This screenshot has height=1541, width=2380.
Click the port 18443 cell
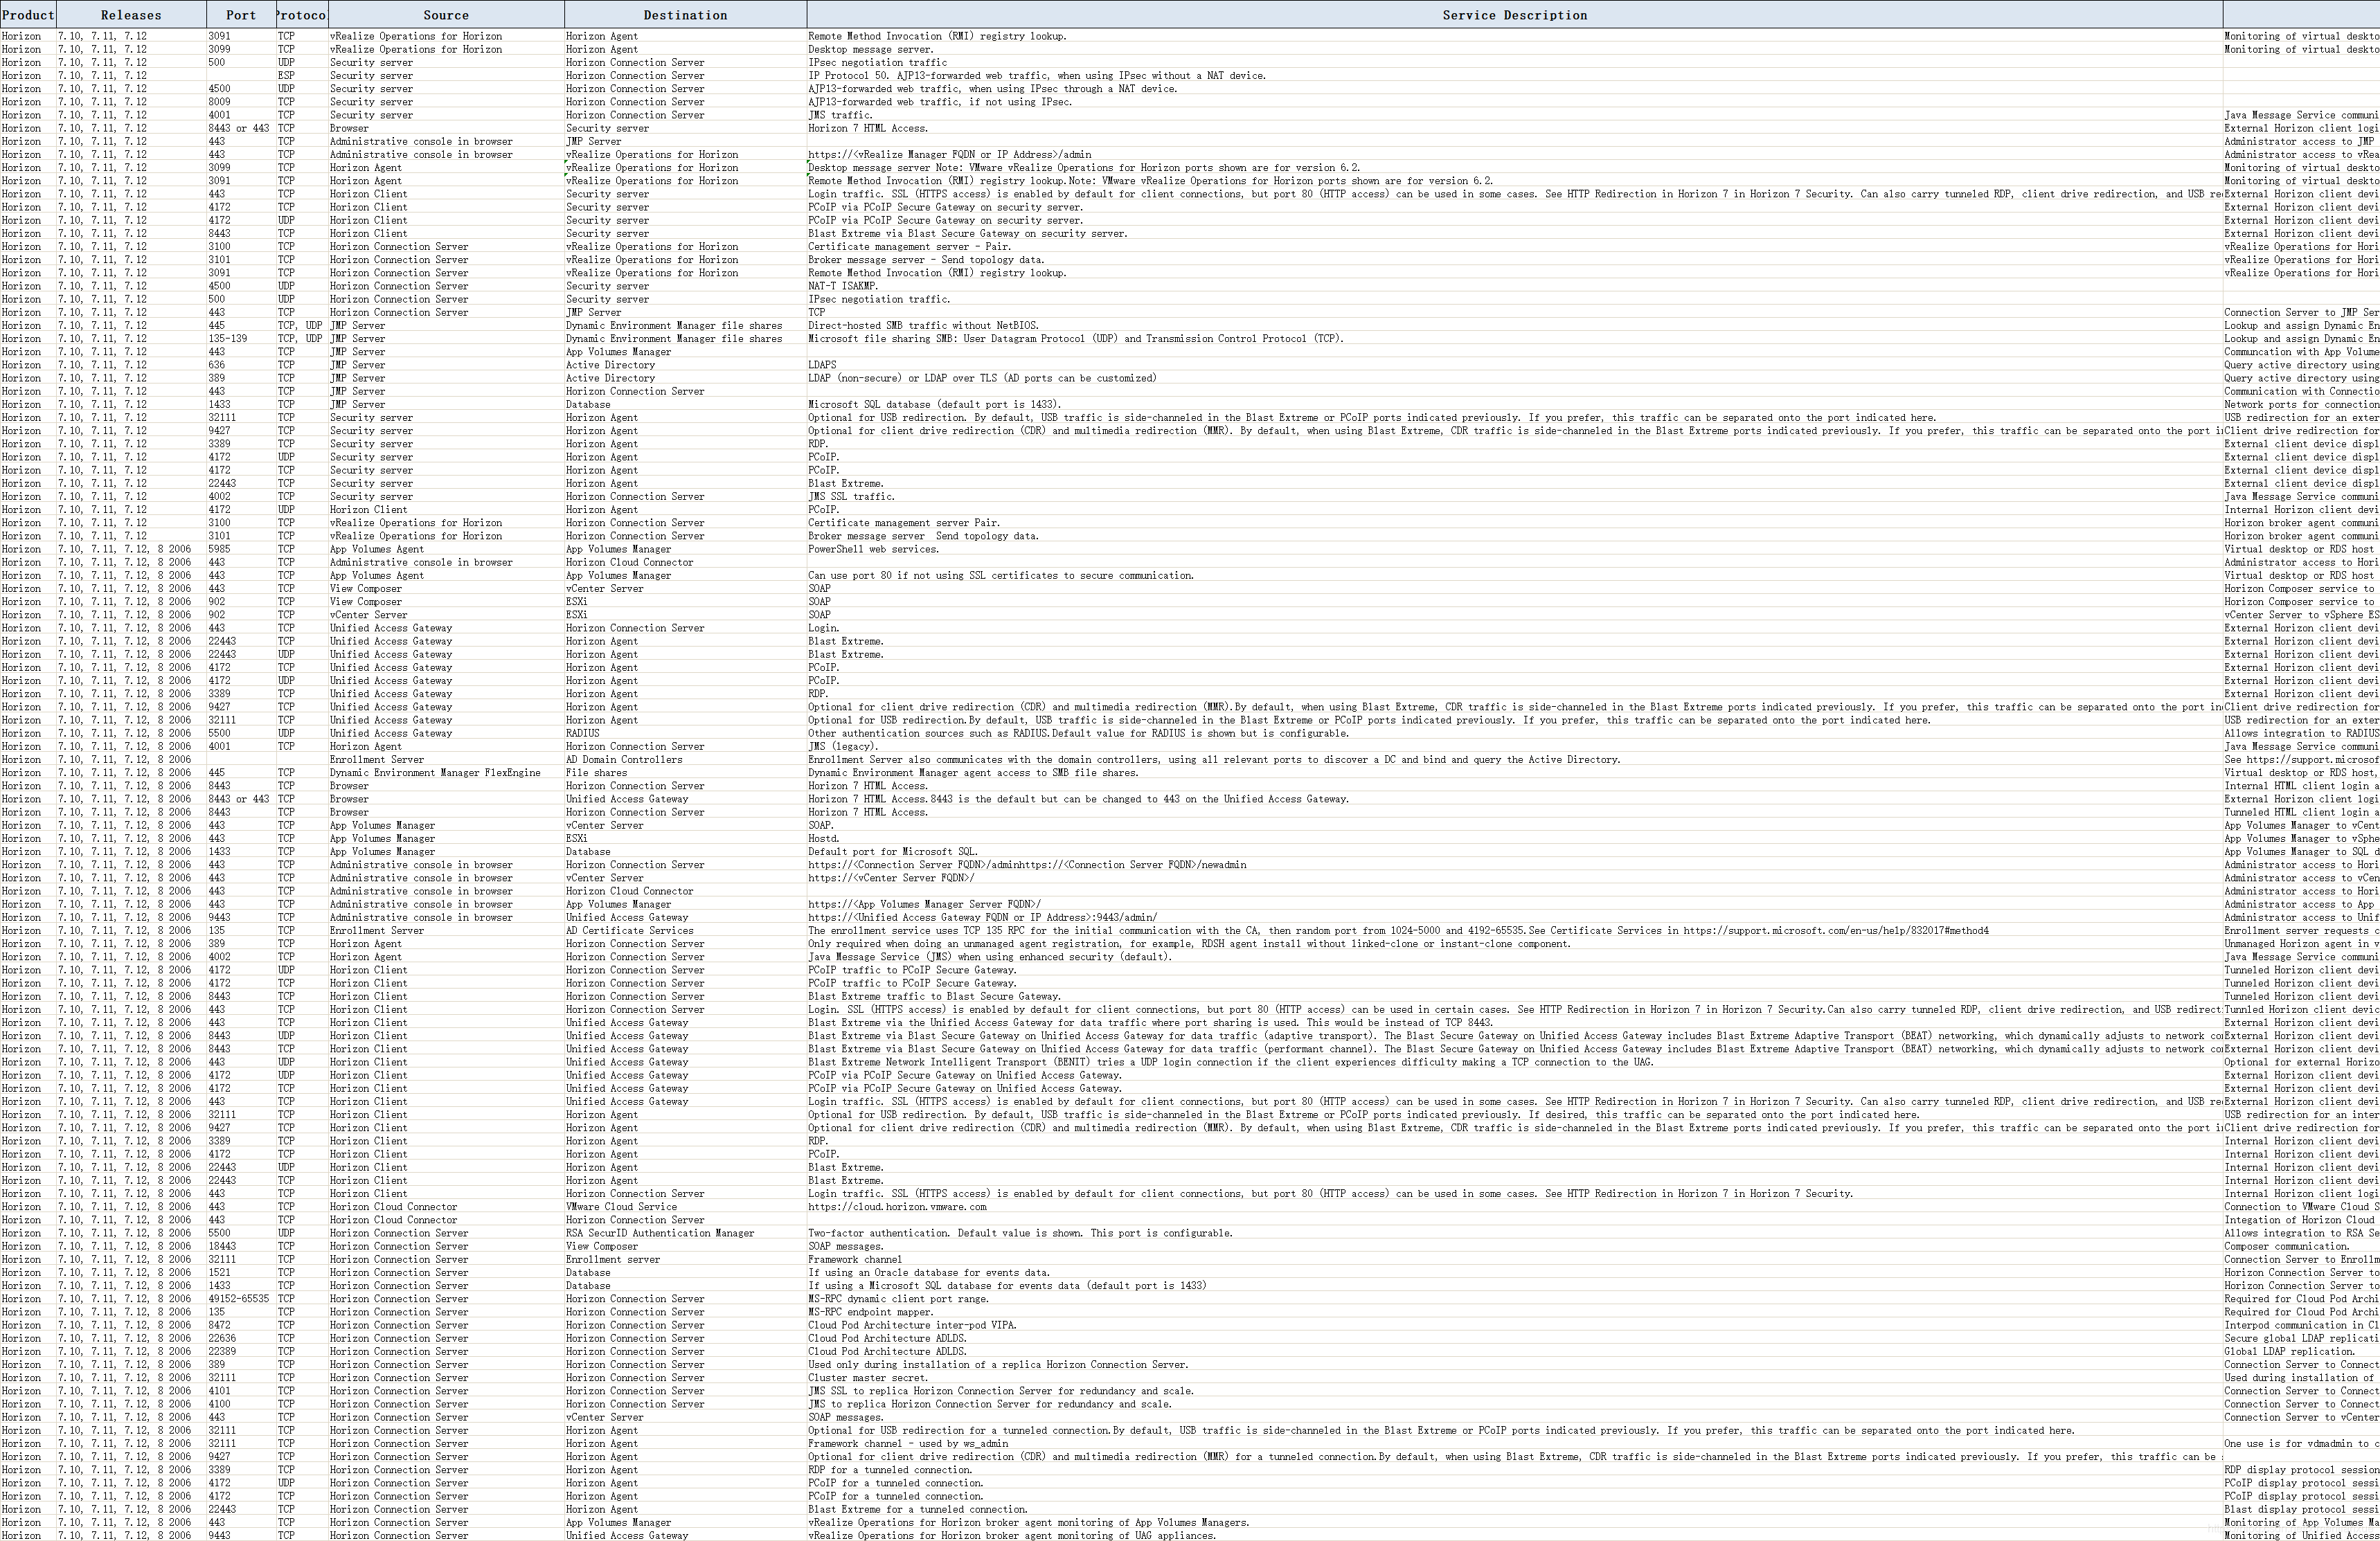(222, 1246)
